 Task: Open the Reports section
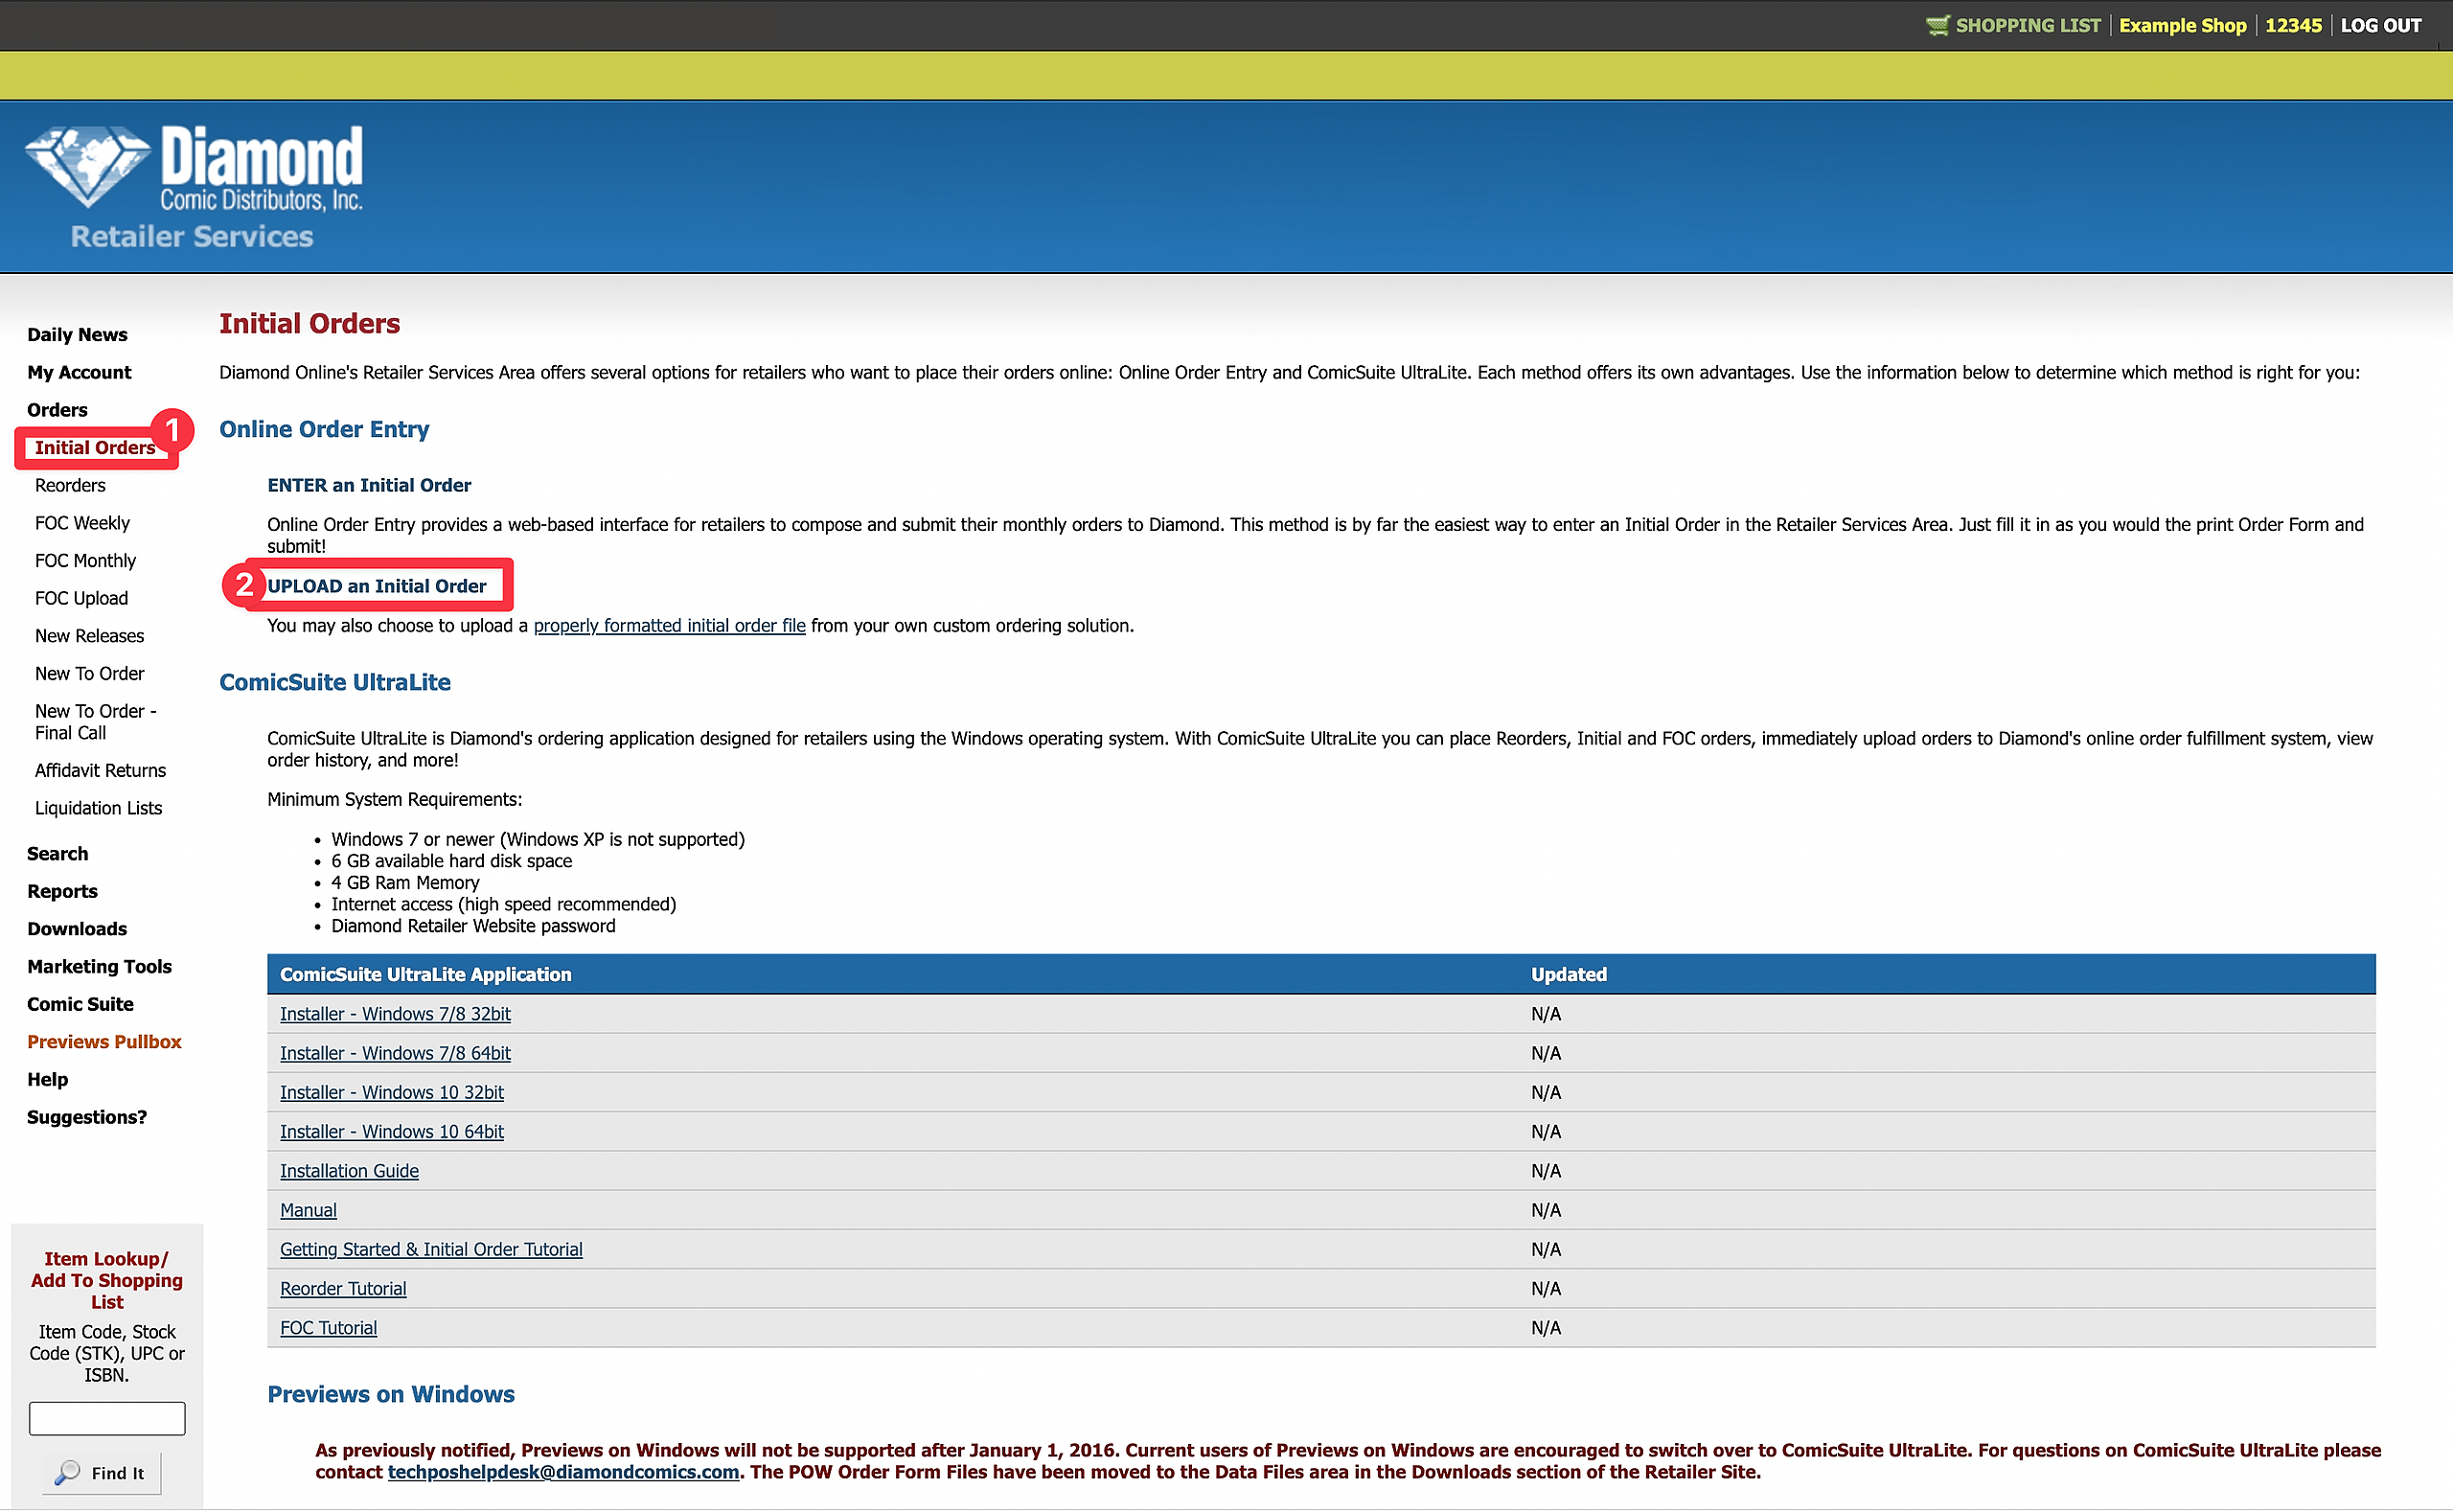click(62, 891)
